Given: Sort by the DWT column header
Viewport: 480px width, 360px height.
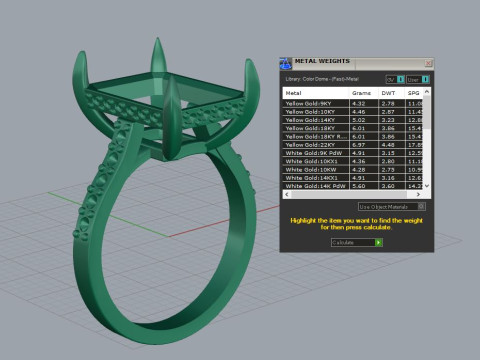Looking at the screenshot, I should click(x=391, y=93).
